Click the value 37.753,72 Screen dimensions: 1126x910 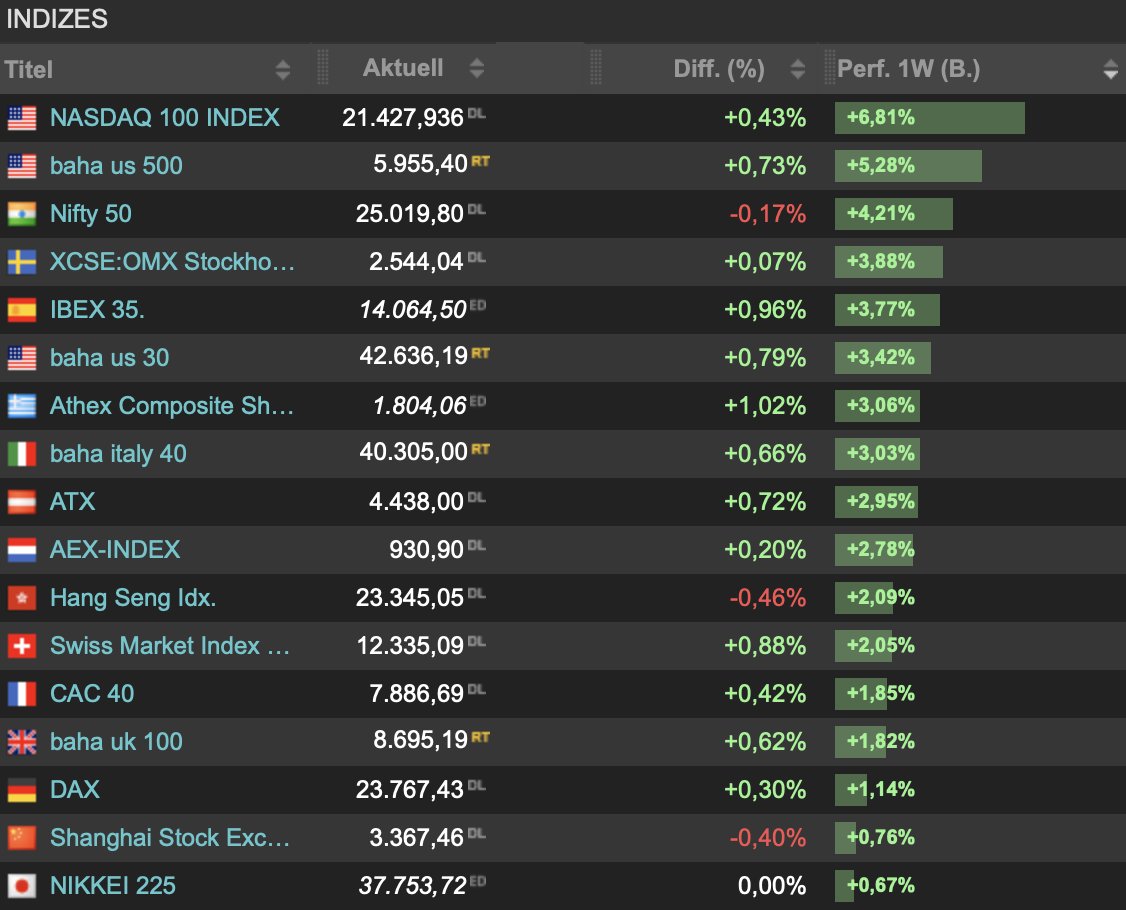tap(412, 886)
